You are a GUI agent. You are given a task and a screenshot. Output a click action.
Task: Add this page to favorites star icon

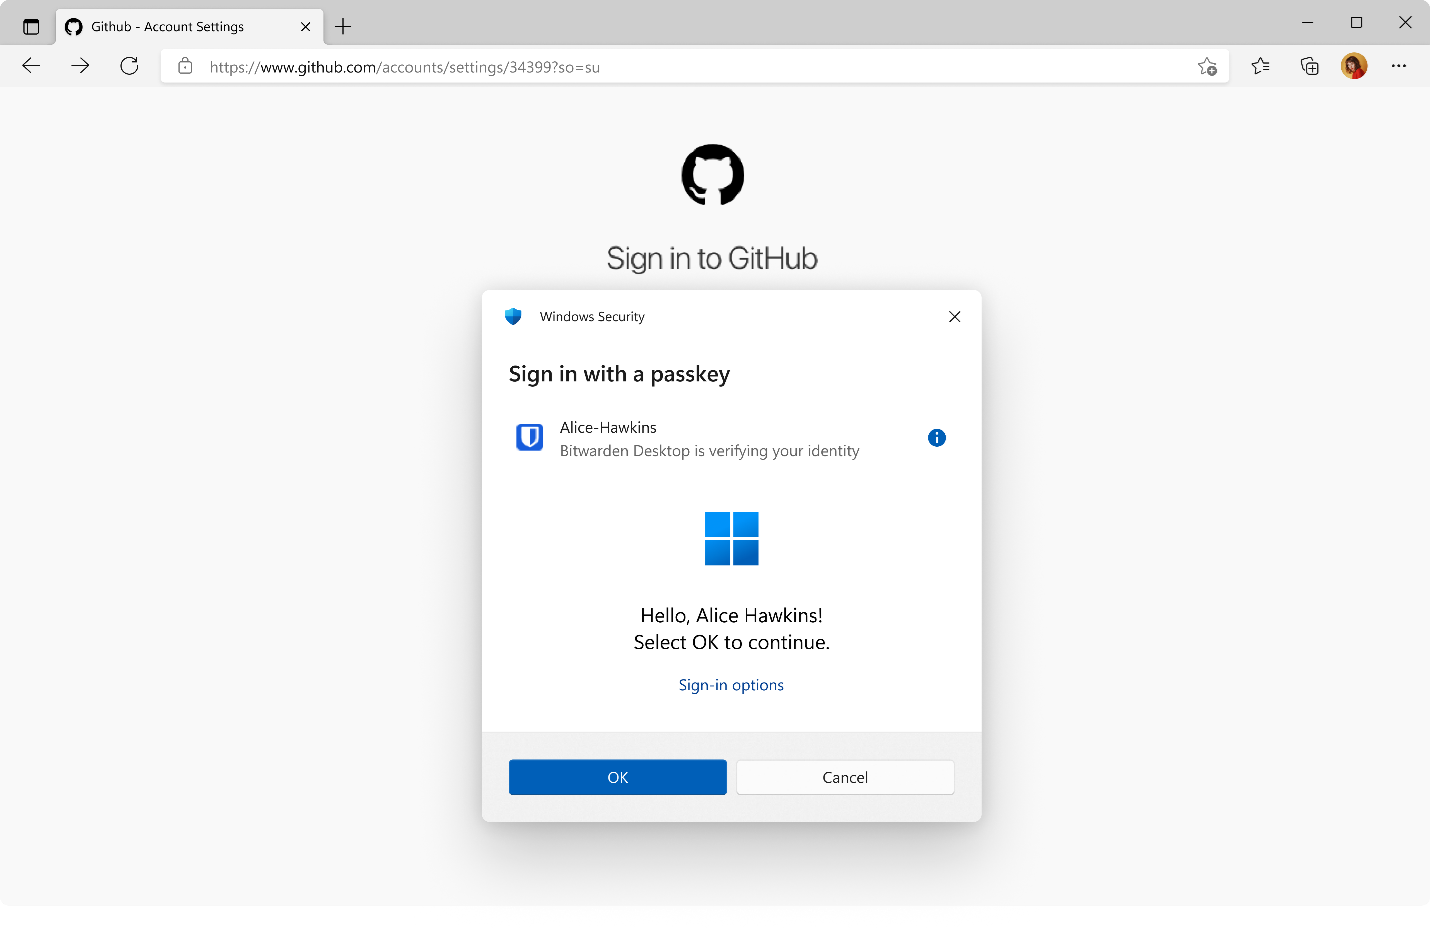point(1207,67)
